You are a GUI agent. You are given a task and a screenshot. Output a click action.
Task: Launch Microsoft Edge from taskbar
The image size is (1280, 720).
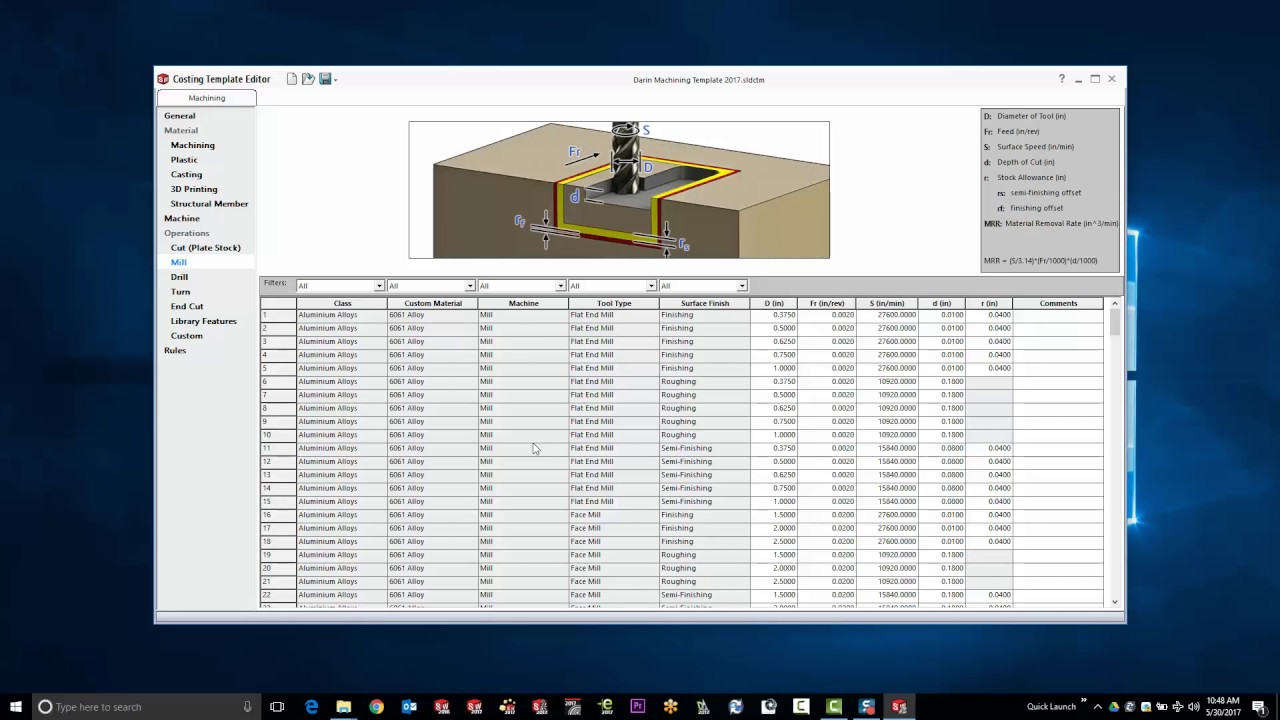pos(311,707)
